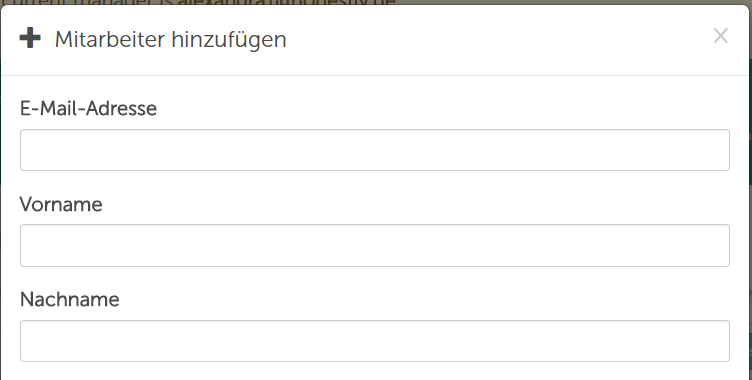Activate the last name entry field
Image resolution: width=752 pixels, height=380 pixels.
375,341
